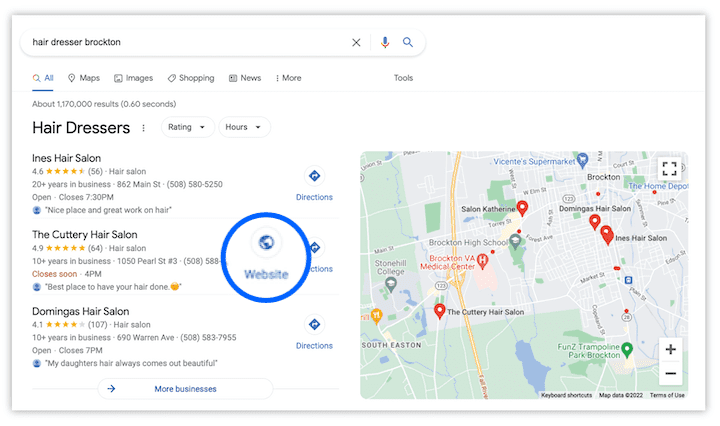
Task: Zoom in on the map with plus
Action: click(x=670, y=349)
